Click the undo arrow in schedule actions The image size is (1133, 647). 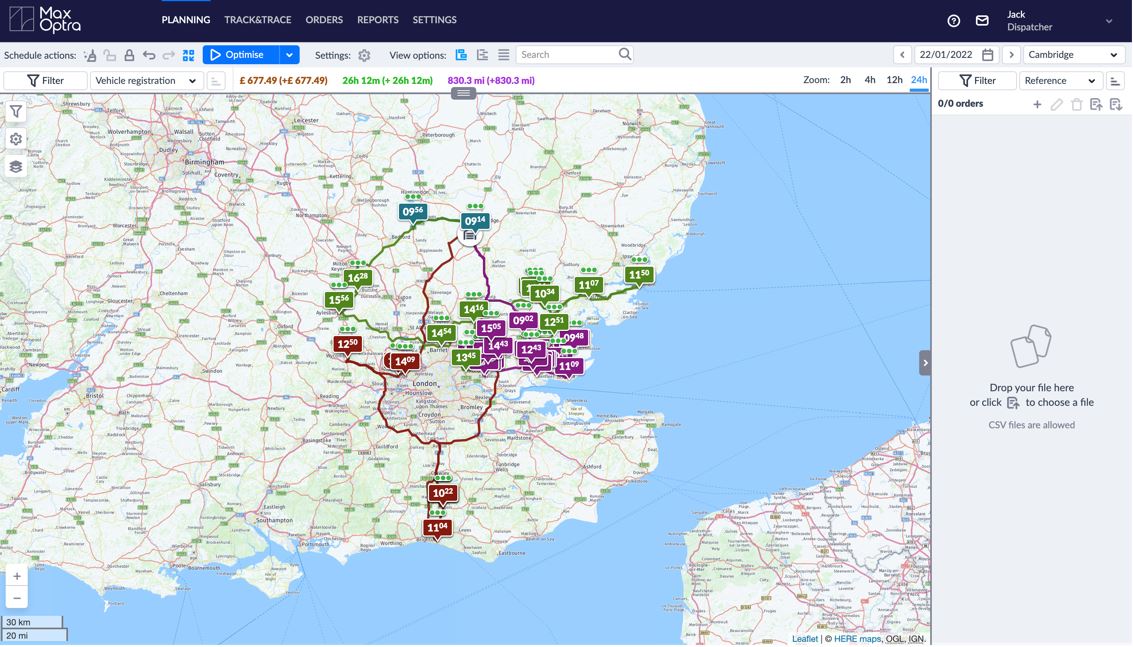149,55
